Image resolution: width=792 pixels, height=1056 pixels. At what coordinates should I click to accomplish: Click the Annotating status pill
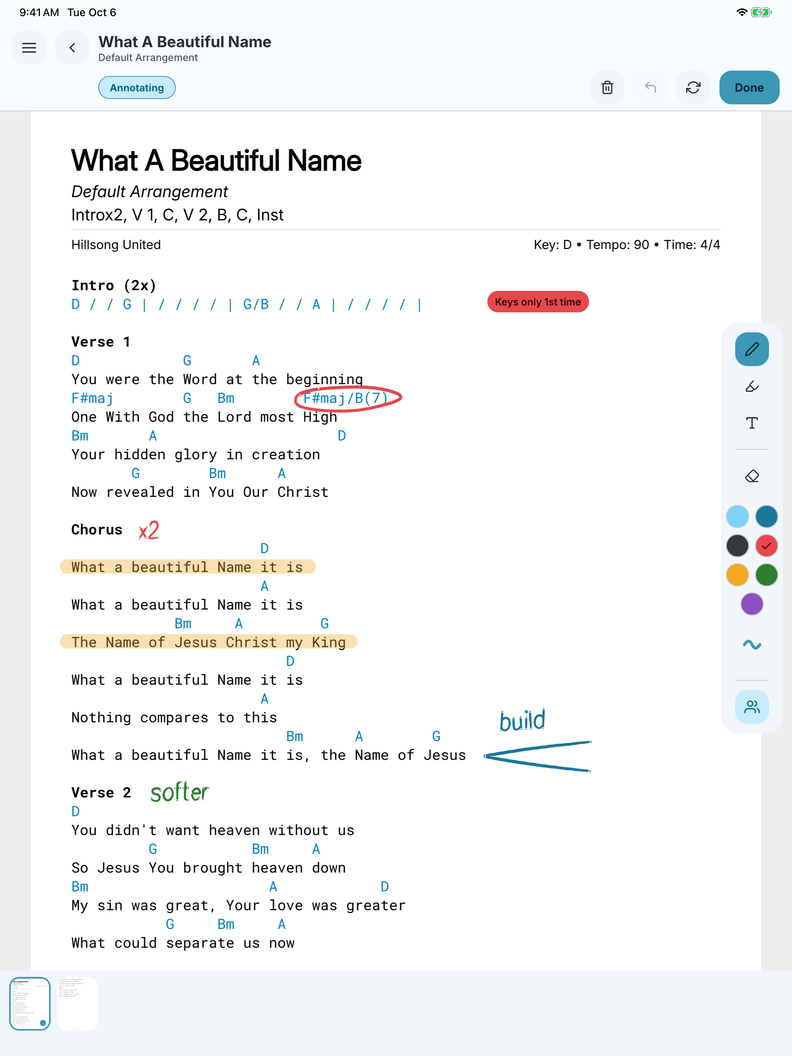137,88
